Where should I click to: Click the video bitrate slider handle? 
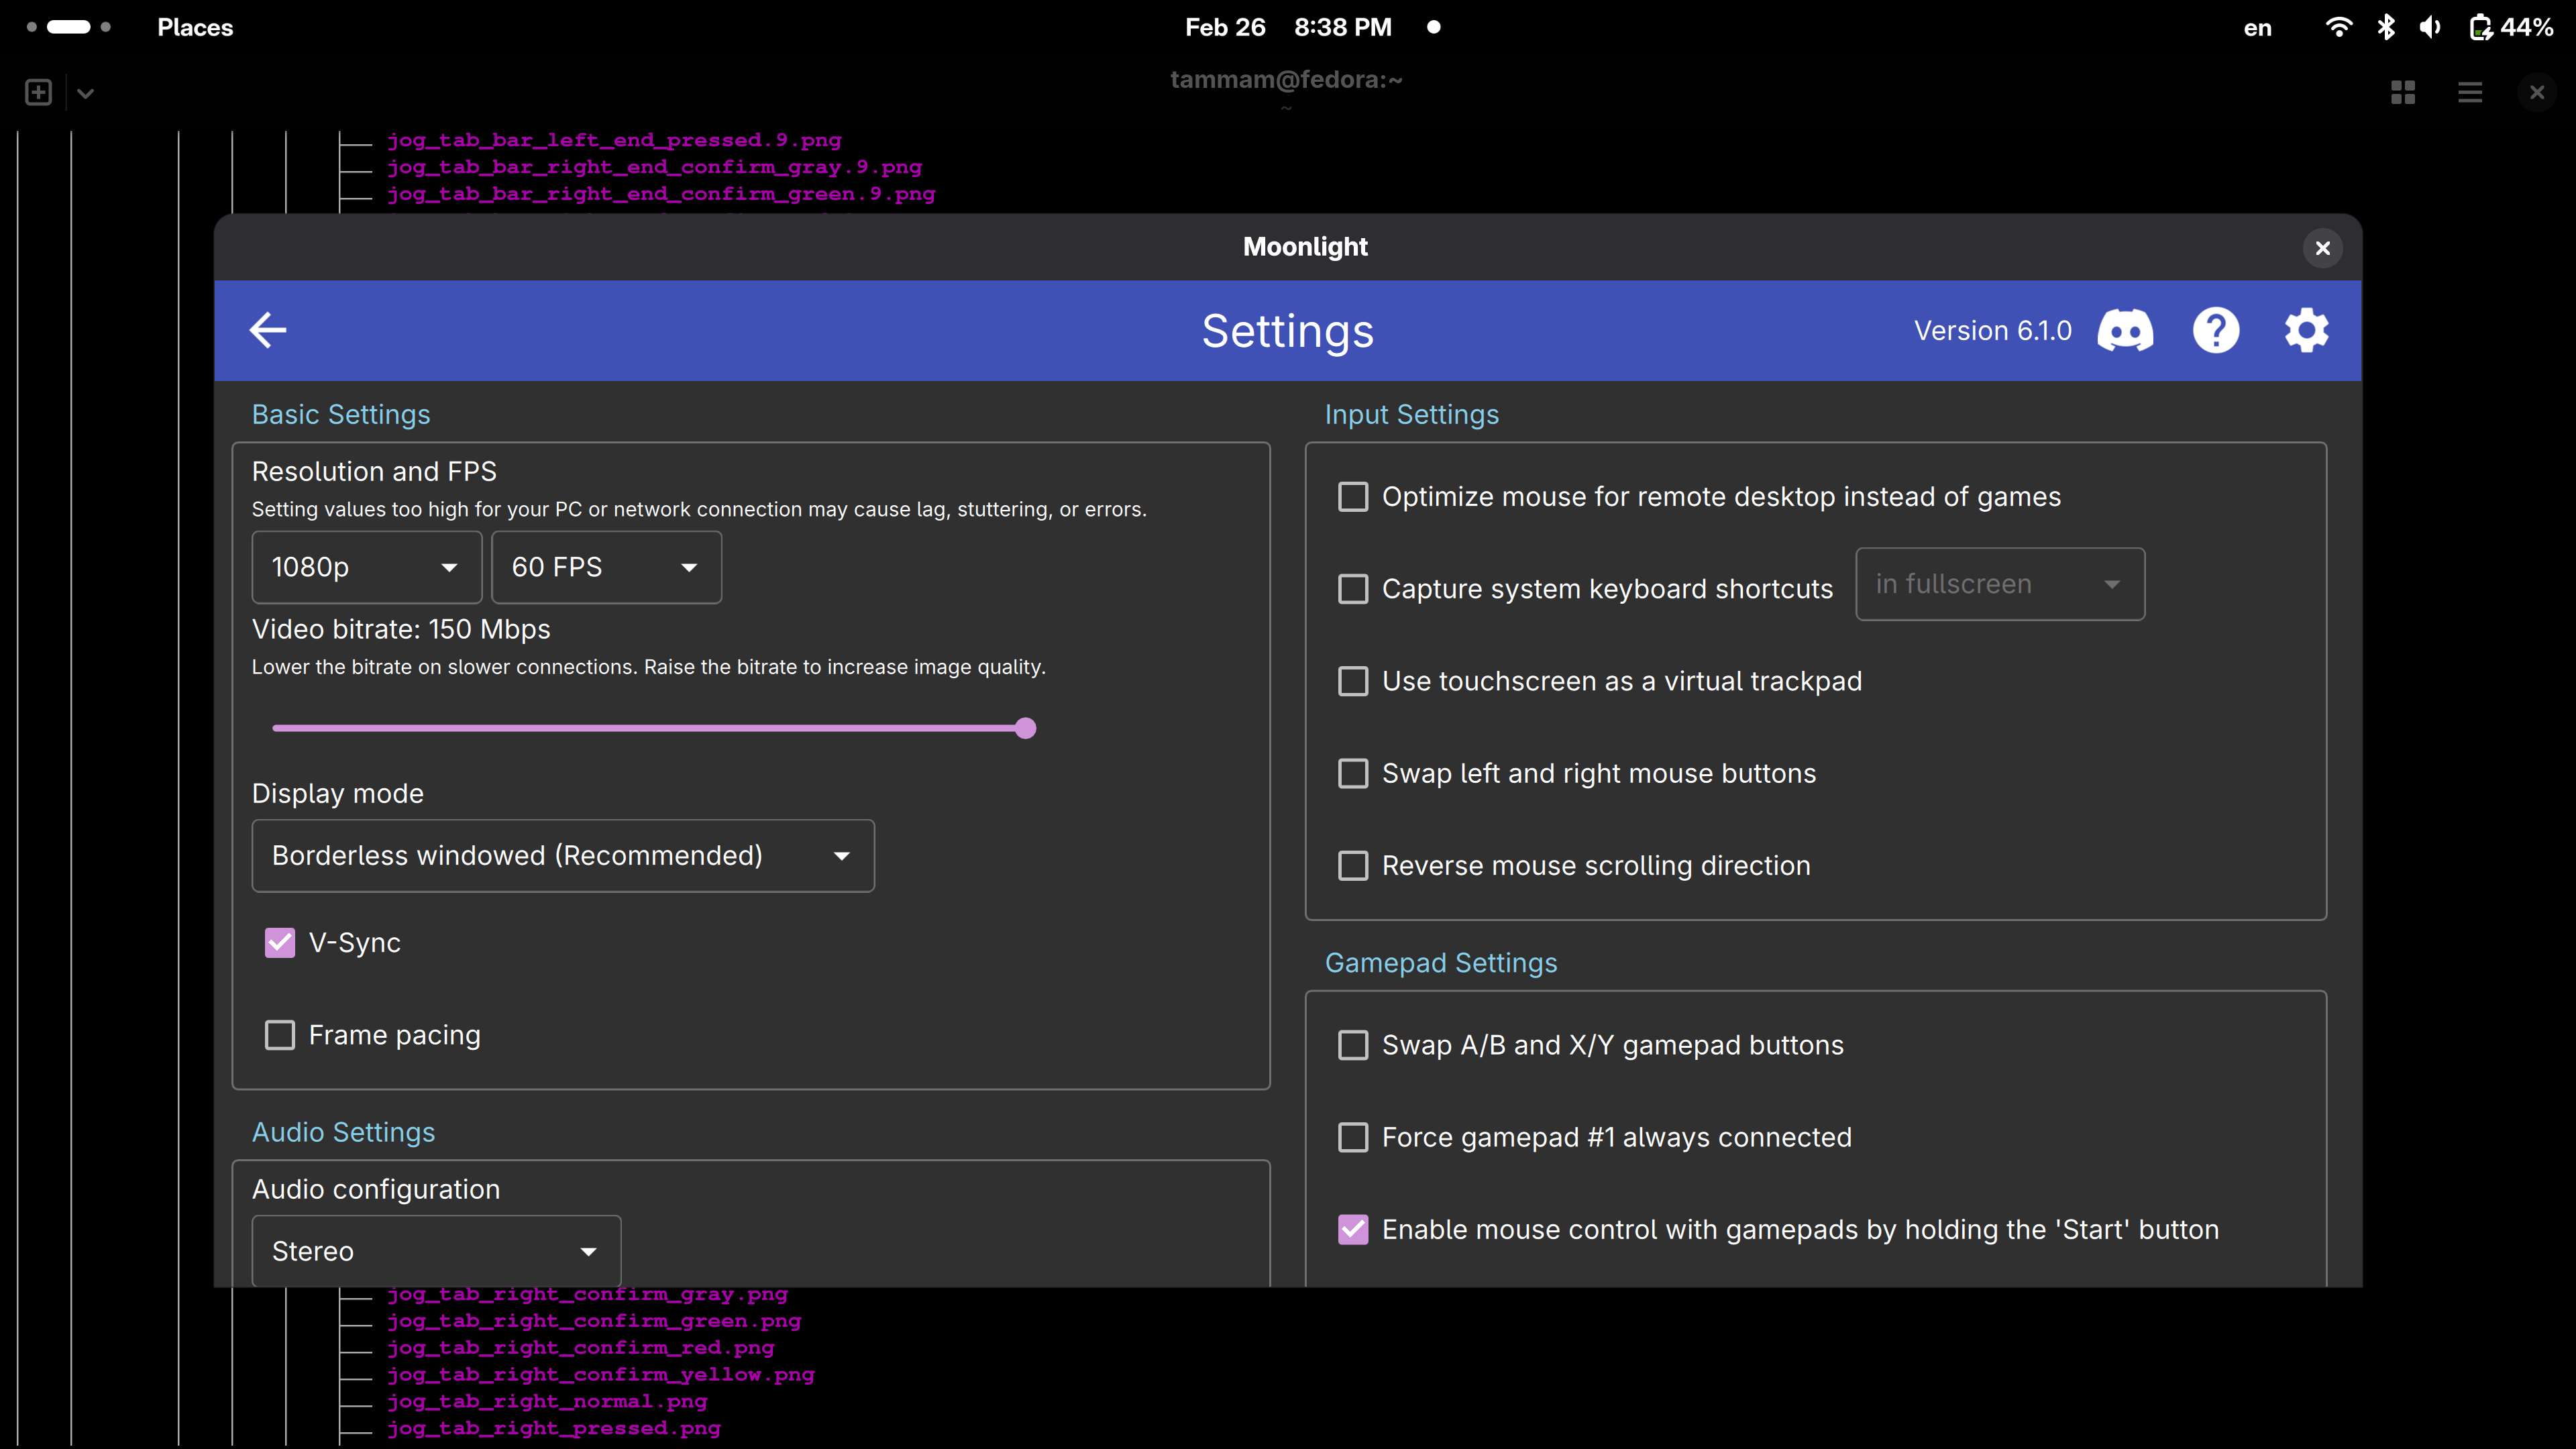click(1025, 728)
